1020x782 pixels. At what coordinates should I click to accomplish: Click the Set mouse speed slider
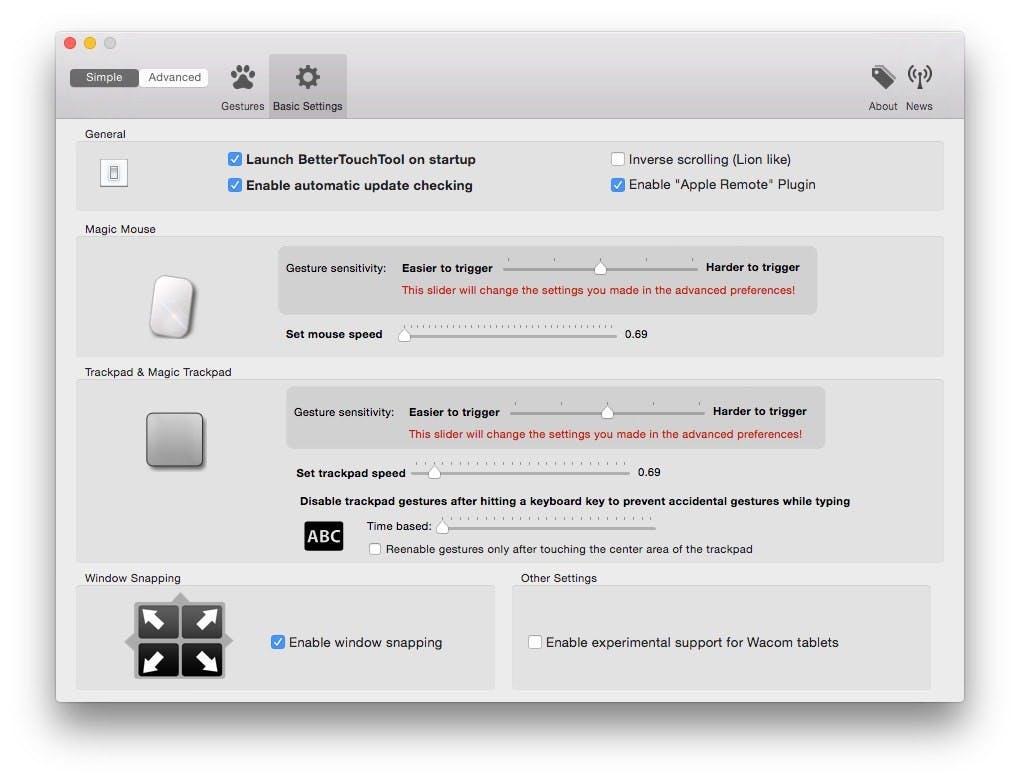pos(507,334)
